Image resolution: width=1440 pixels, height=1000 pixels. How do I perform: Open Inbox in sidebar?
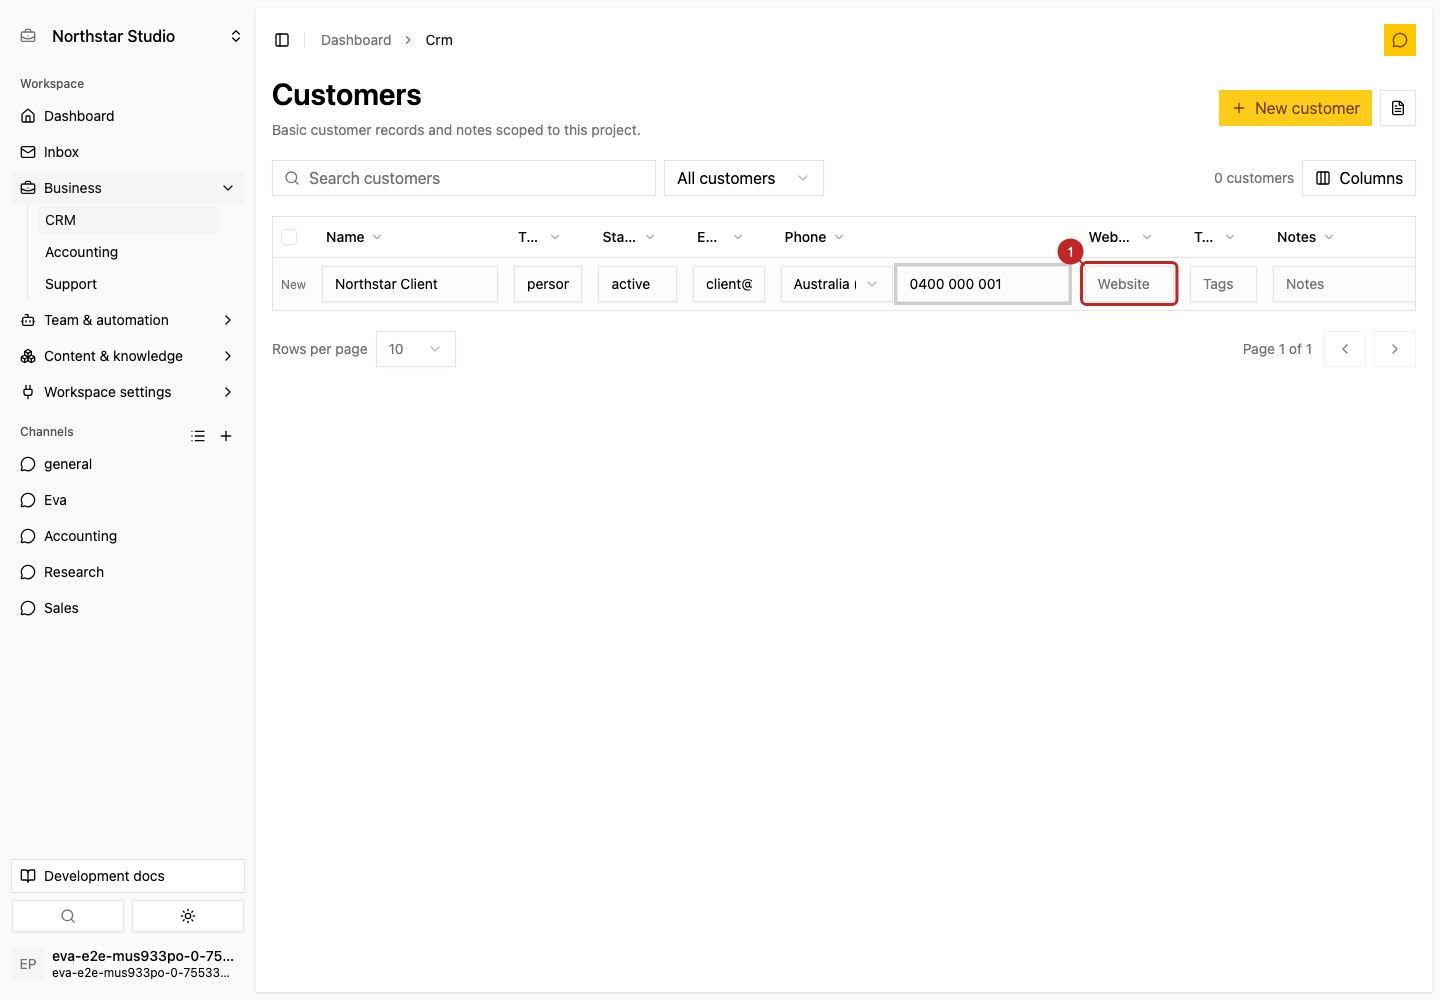point(128,152)
